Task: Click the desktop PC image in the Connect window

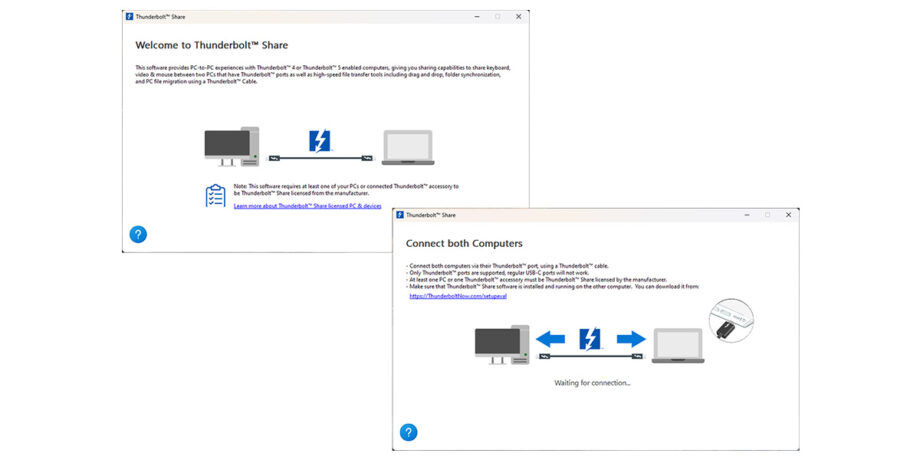Action: coord(501,345)
